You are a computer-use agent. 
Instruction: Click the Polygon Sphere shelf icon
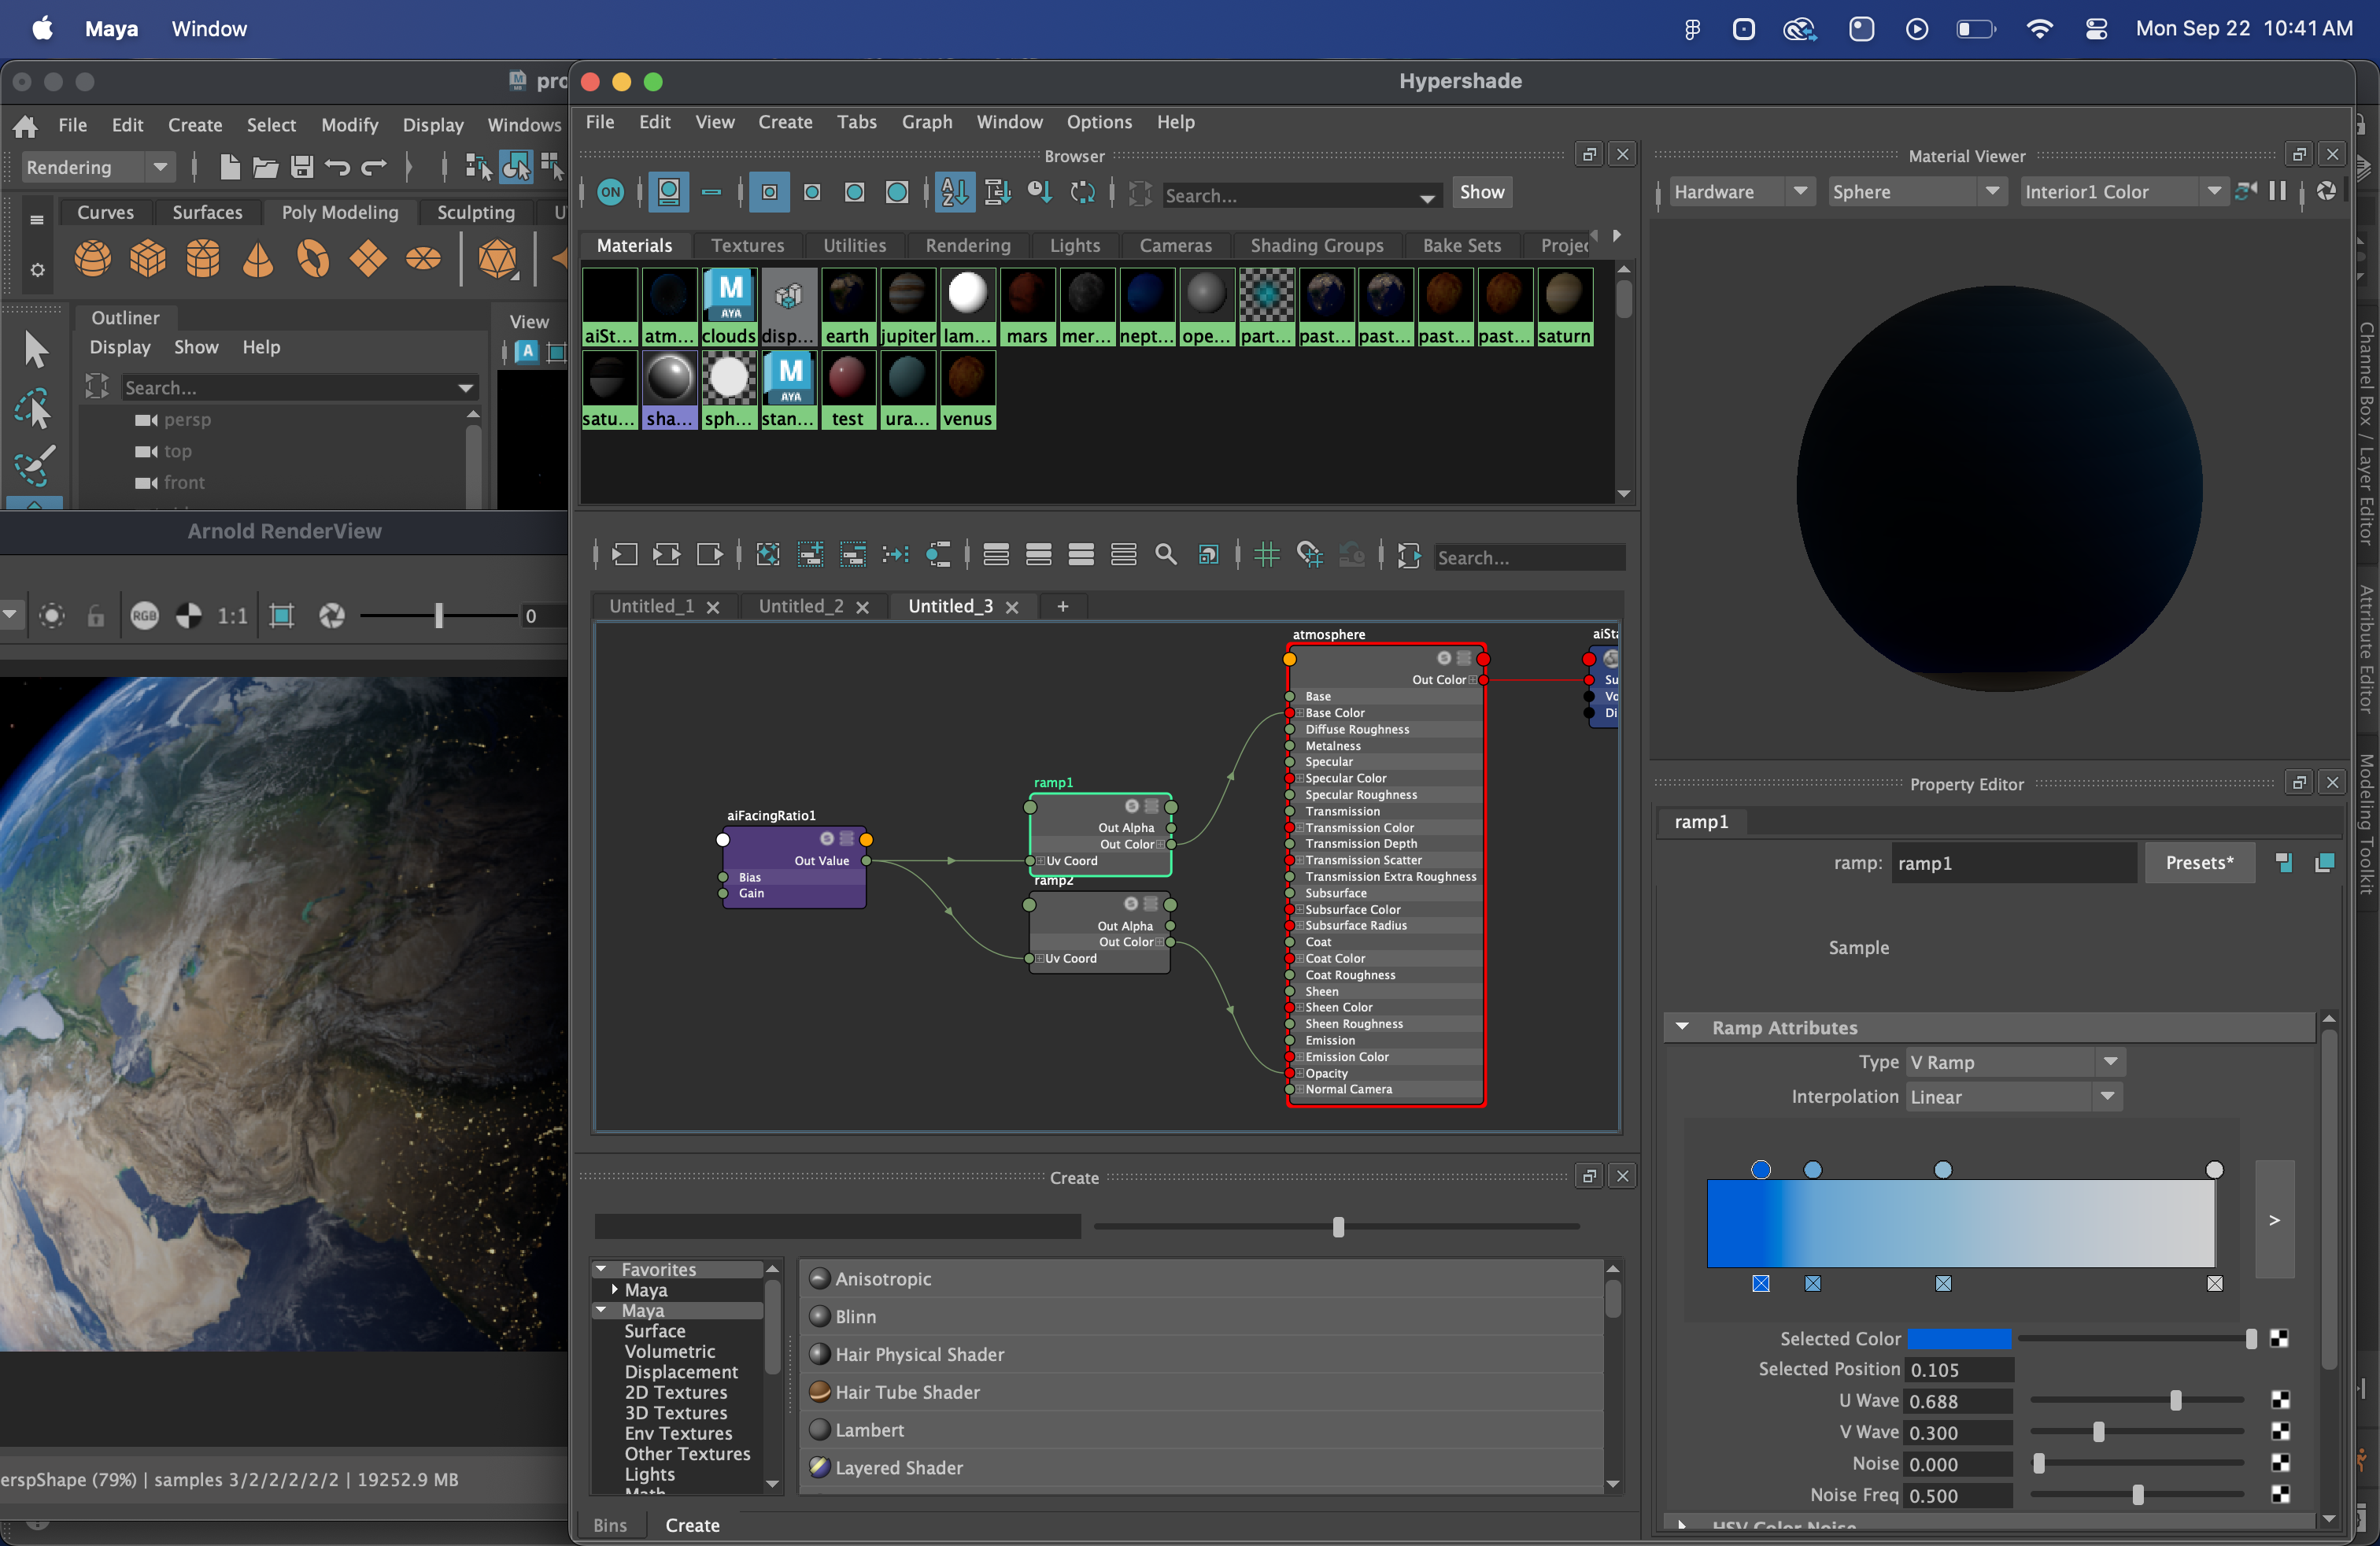click(92, 259)
